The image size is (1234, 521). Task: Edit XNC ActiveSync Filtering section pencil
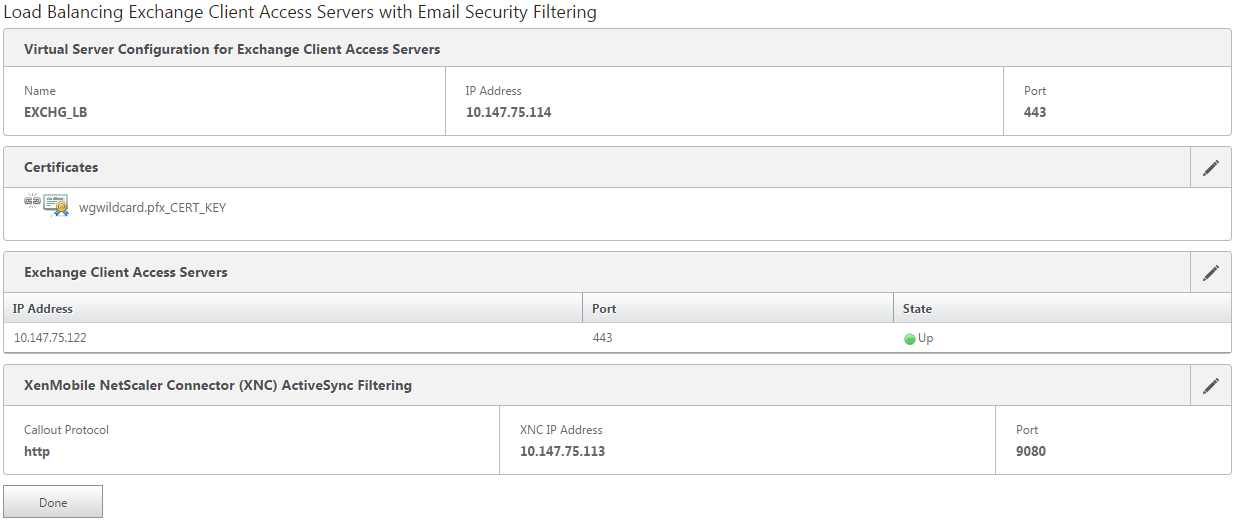click(1210, 385)
